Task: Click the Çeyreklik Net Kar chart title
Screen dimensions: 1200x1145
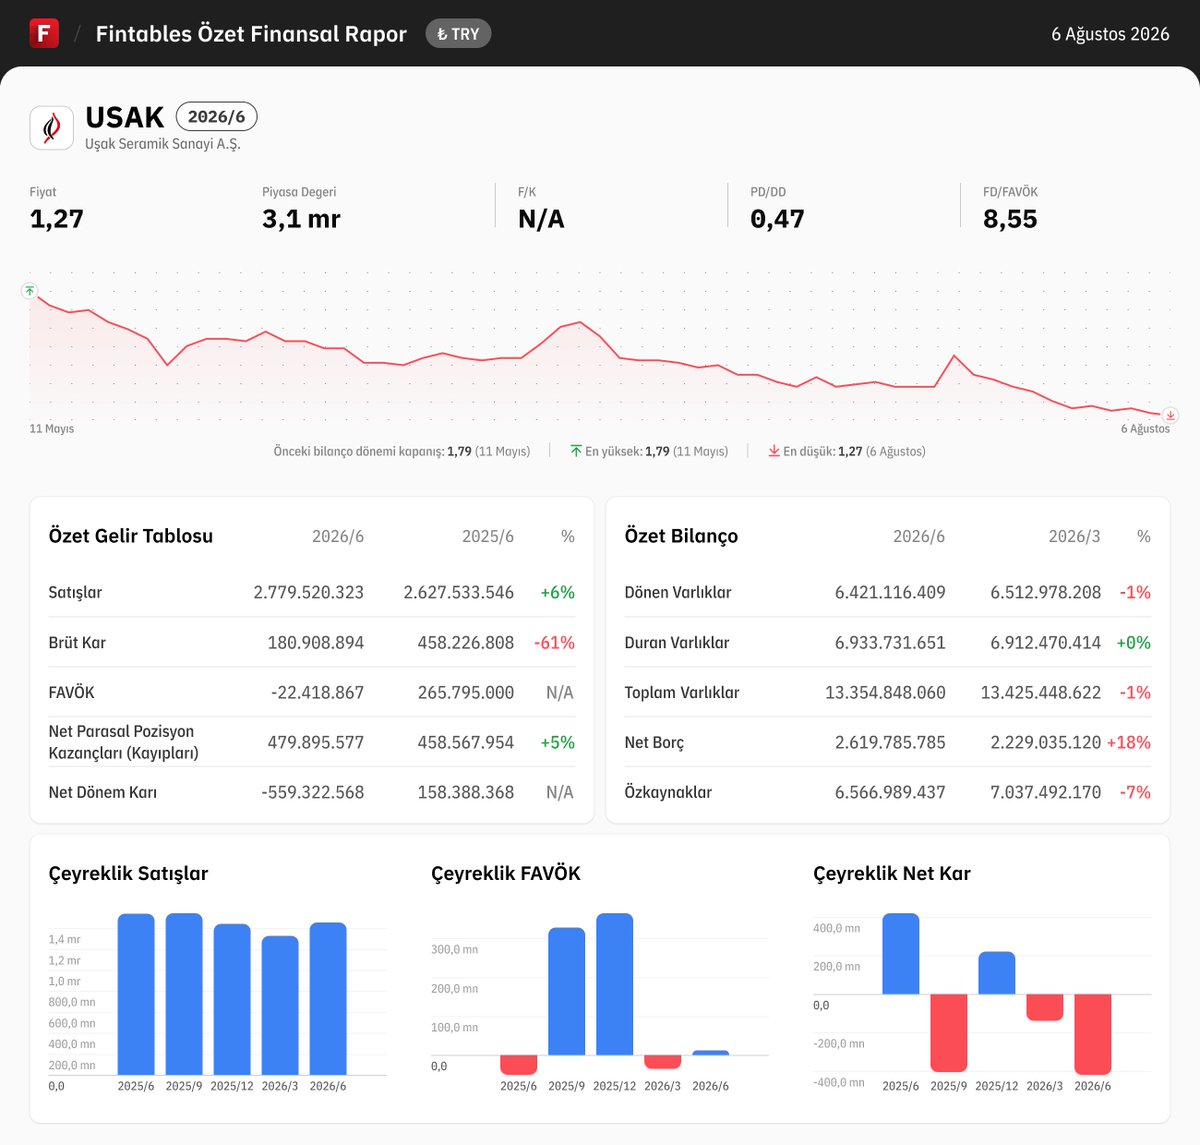Action: [x=892, y=873]
